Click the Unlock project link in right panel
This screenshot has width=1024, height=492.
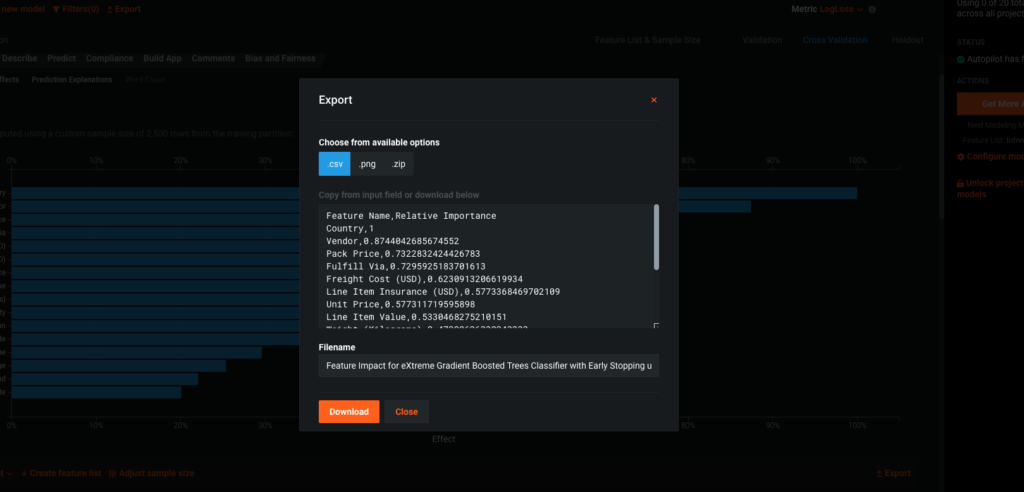(990, 189)
